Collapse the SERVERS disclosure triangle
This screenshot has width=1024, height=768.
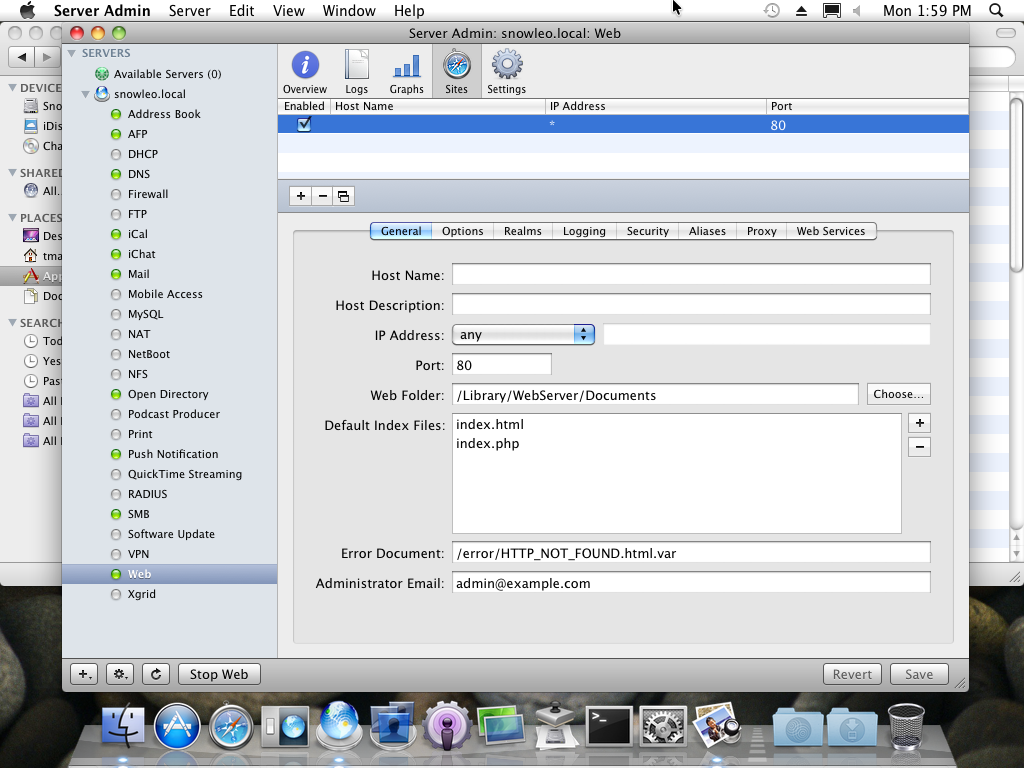72,53
